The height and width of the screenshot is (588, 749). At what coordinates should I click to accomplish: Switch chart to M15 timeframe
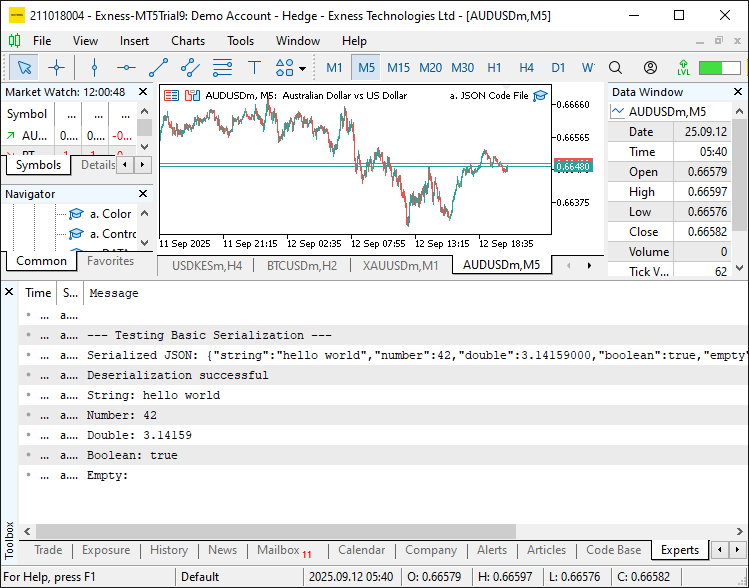[398, 67]
